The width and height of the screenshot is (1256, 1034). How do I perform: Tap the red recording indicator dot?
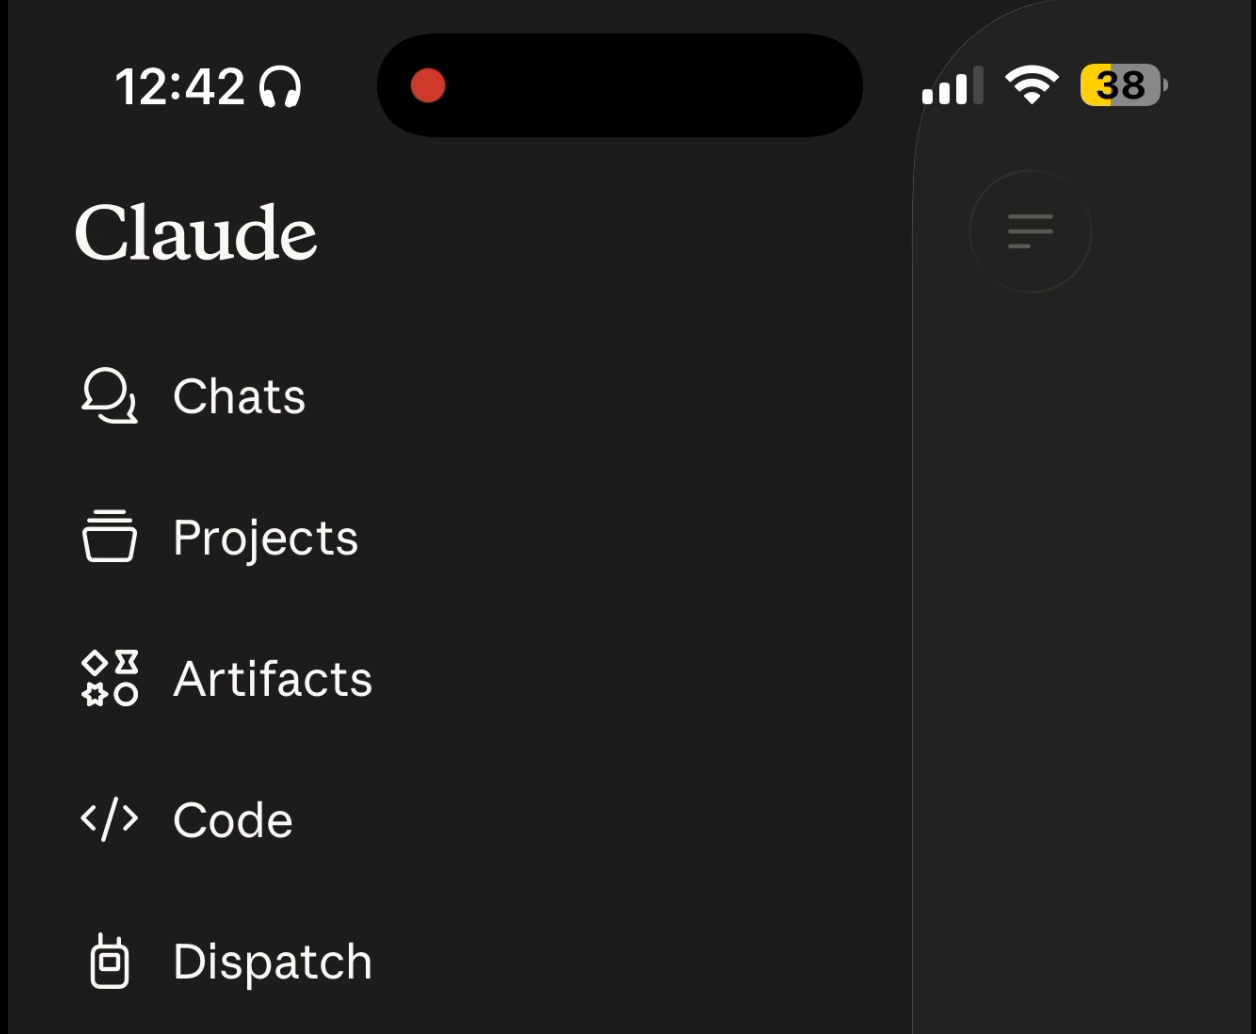428,86
